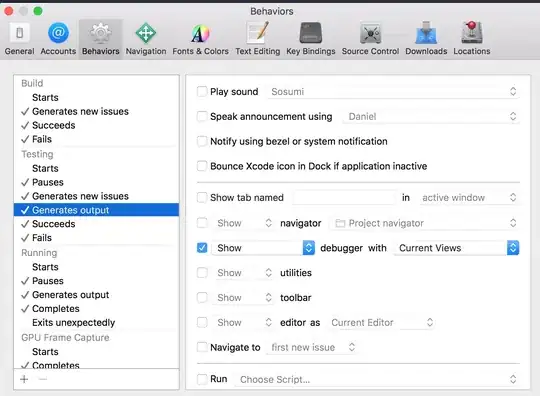Select Testing Starts behavior
Image resolution: width=540 pixels, height=396 pixels.
pos(96,168)
